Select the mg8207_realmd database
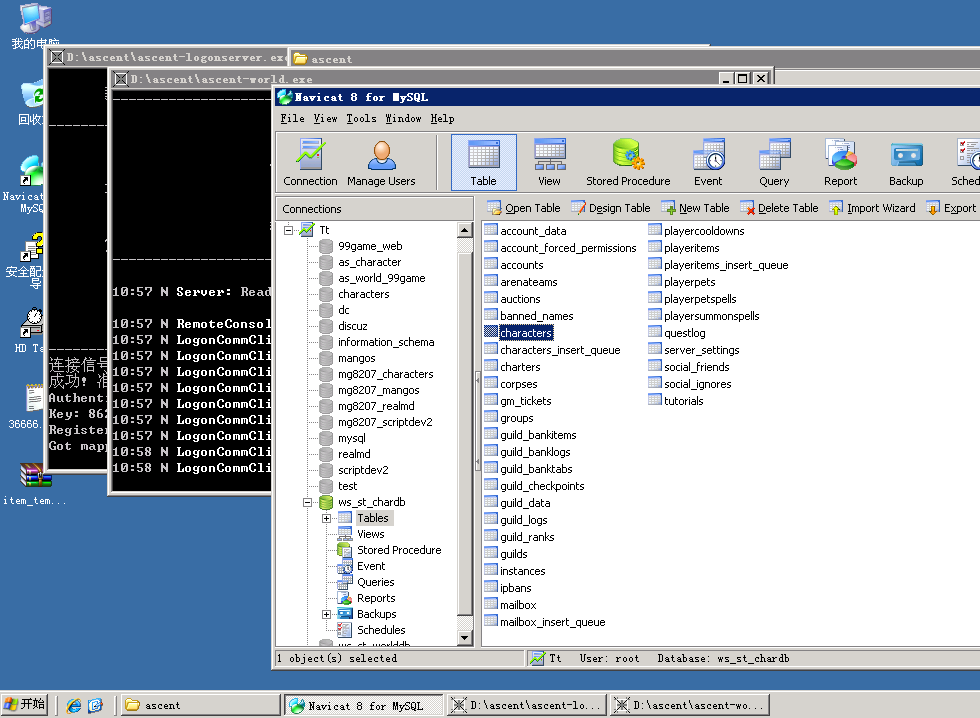The image size is (980, 718). click(x=376, y=406)
